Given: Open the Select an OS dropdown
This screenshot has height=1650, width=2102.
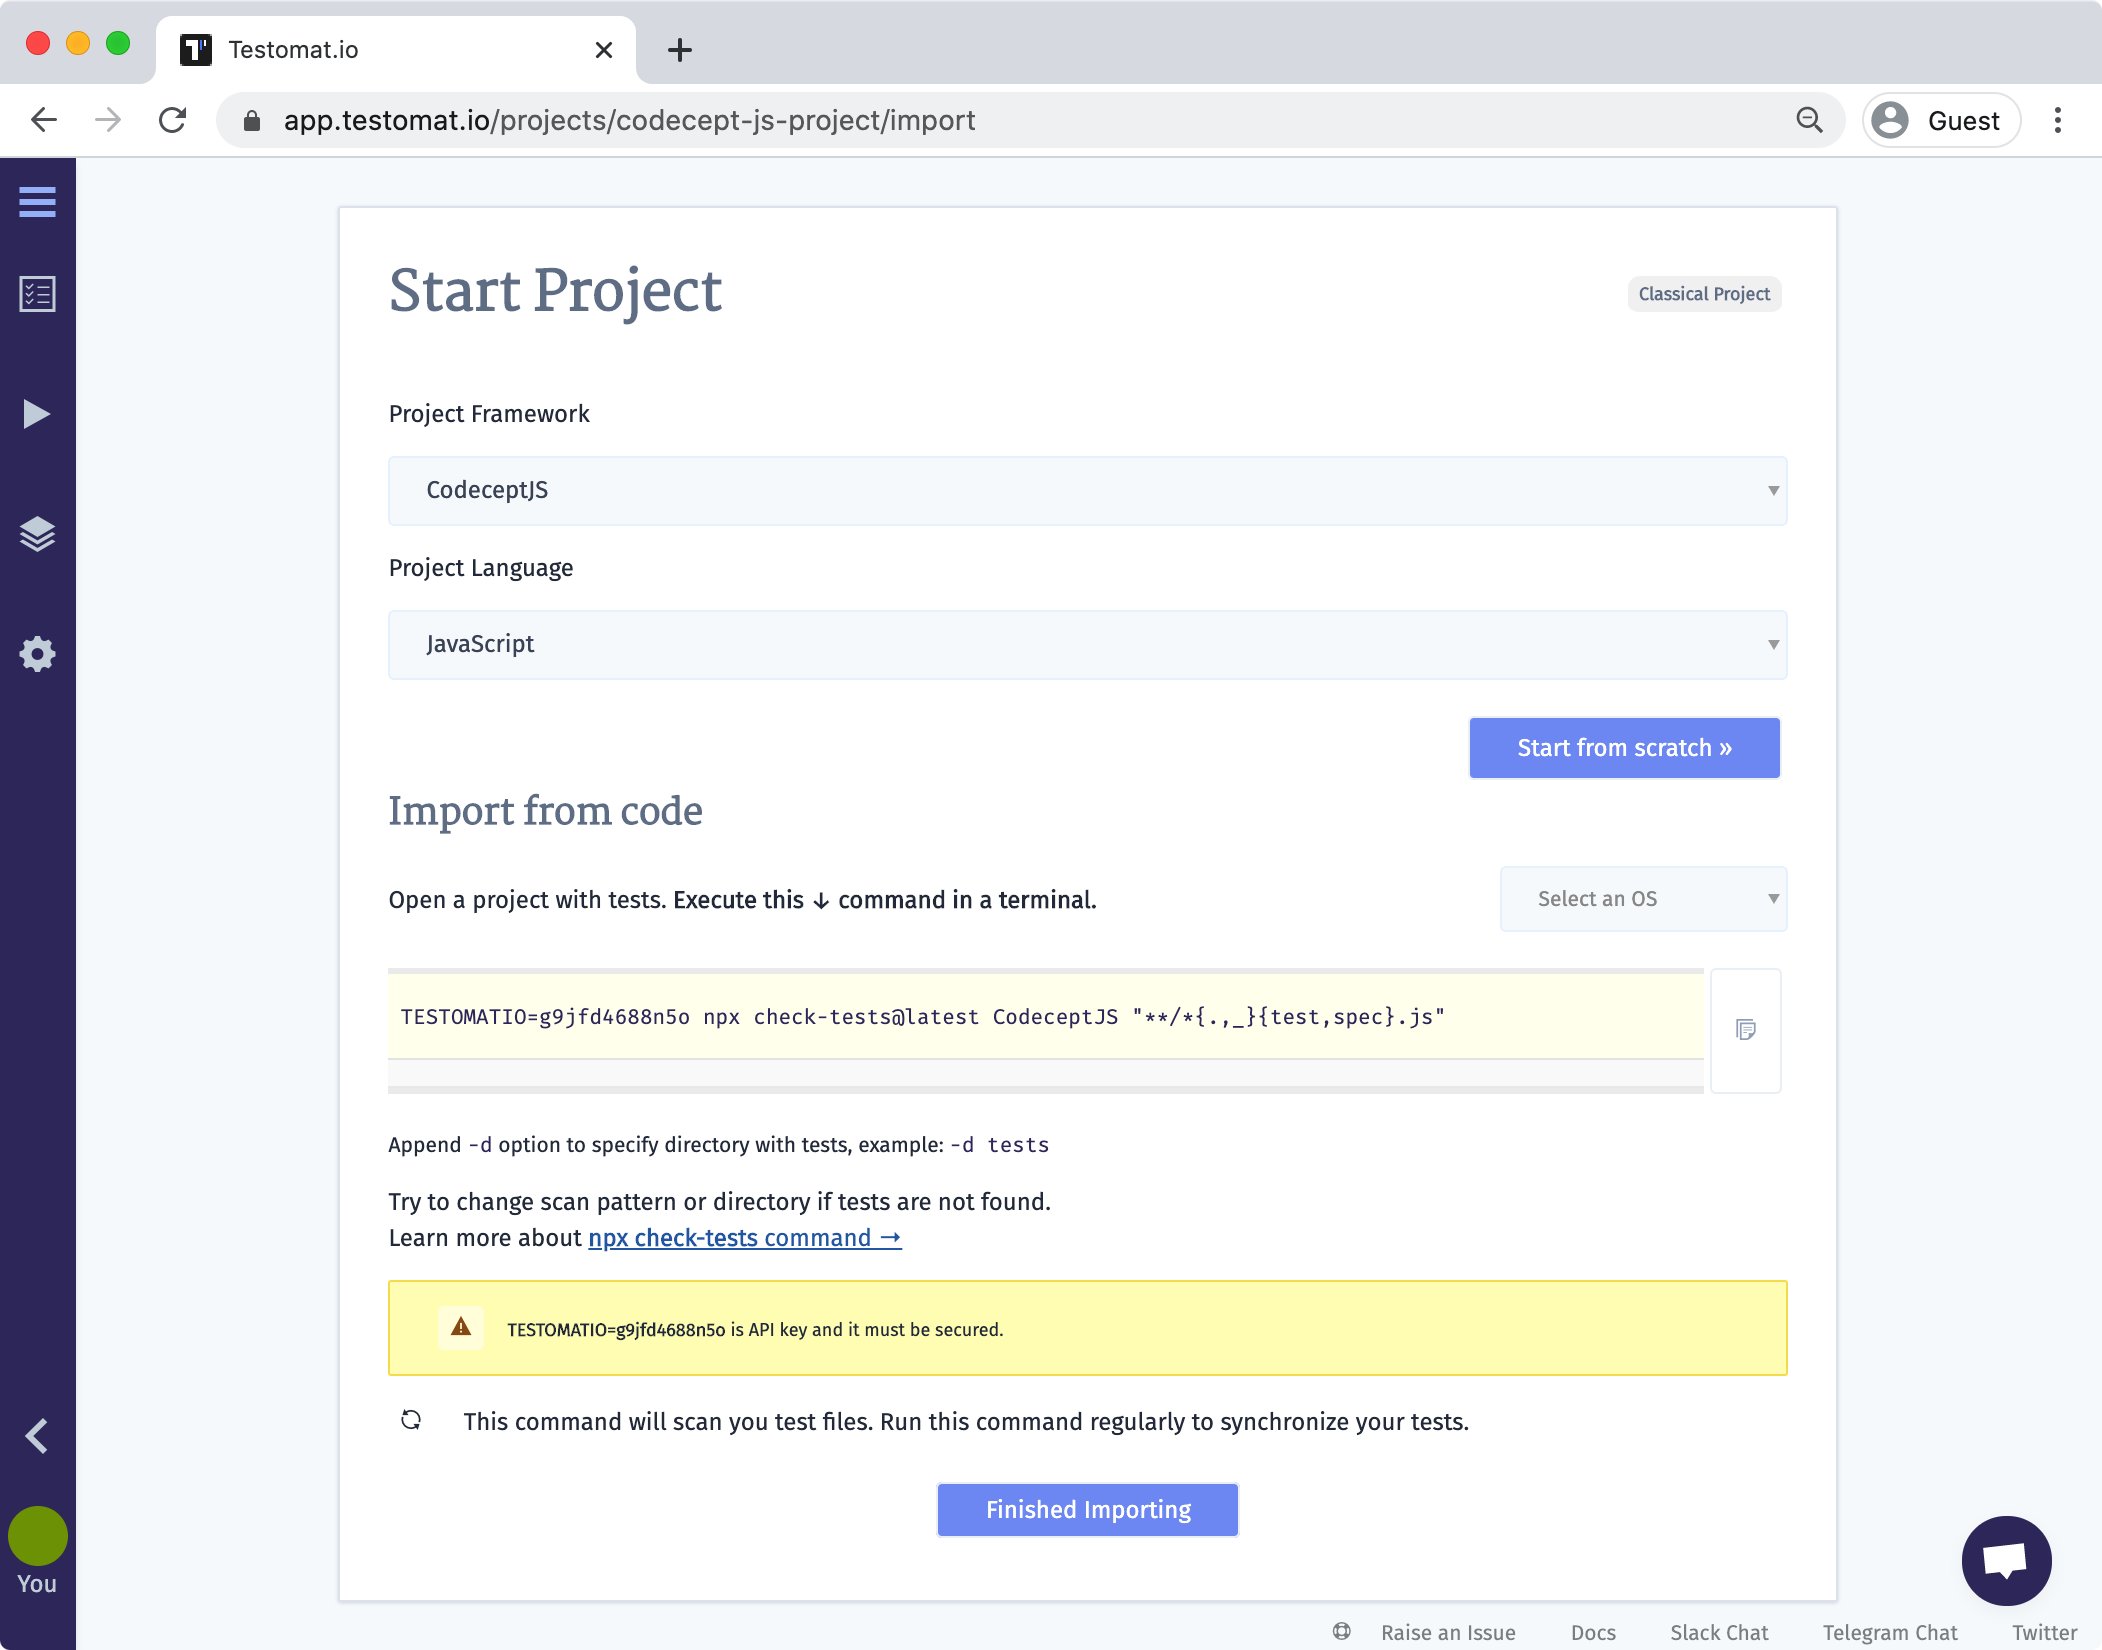Looking at the screenshot, I should coord(1644,898).
